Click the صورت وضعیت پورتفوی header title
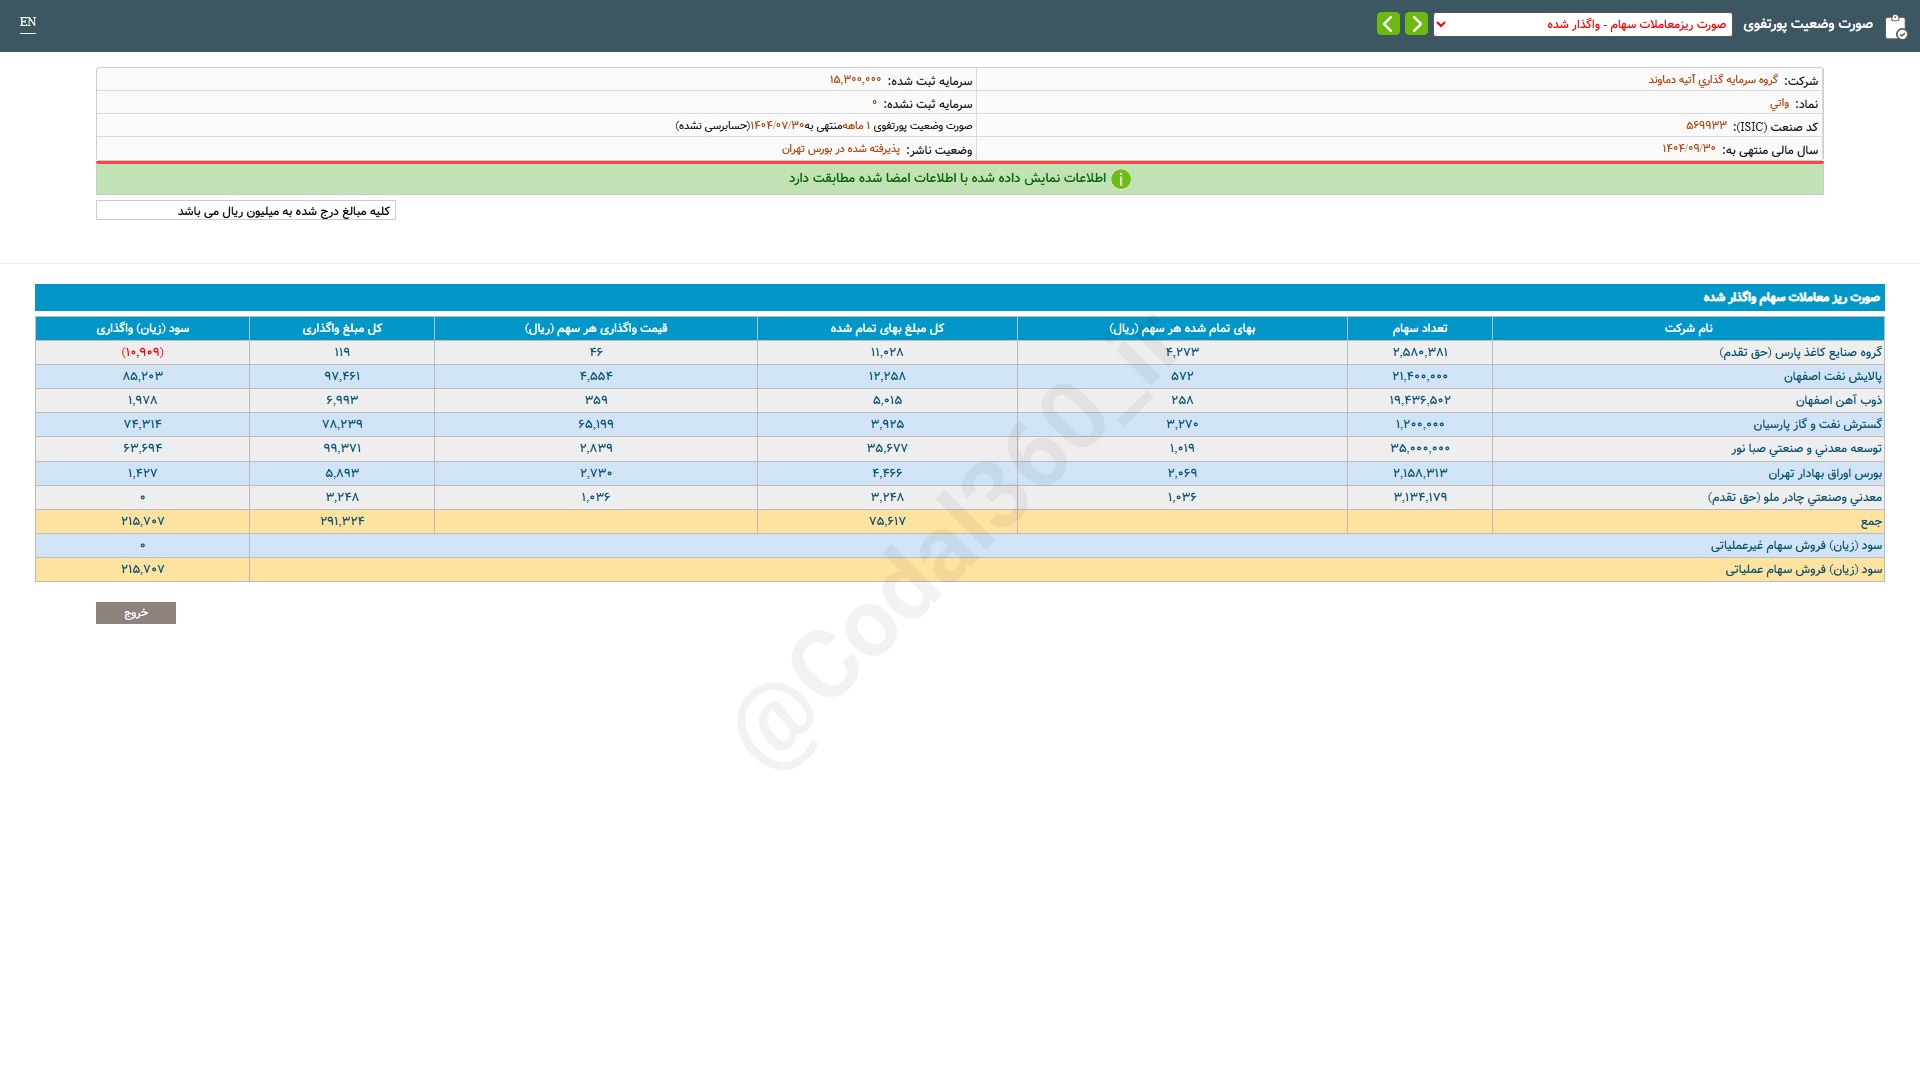The width and height of the screenshot is (1920, 1080). tap(1808, 24)
